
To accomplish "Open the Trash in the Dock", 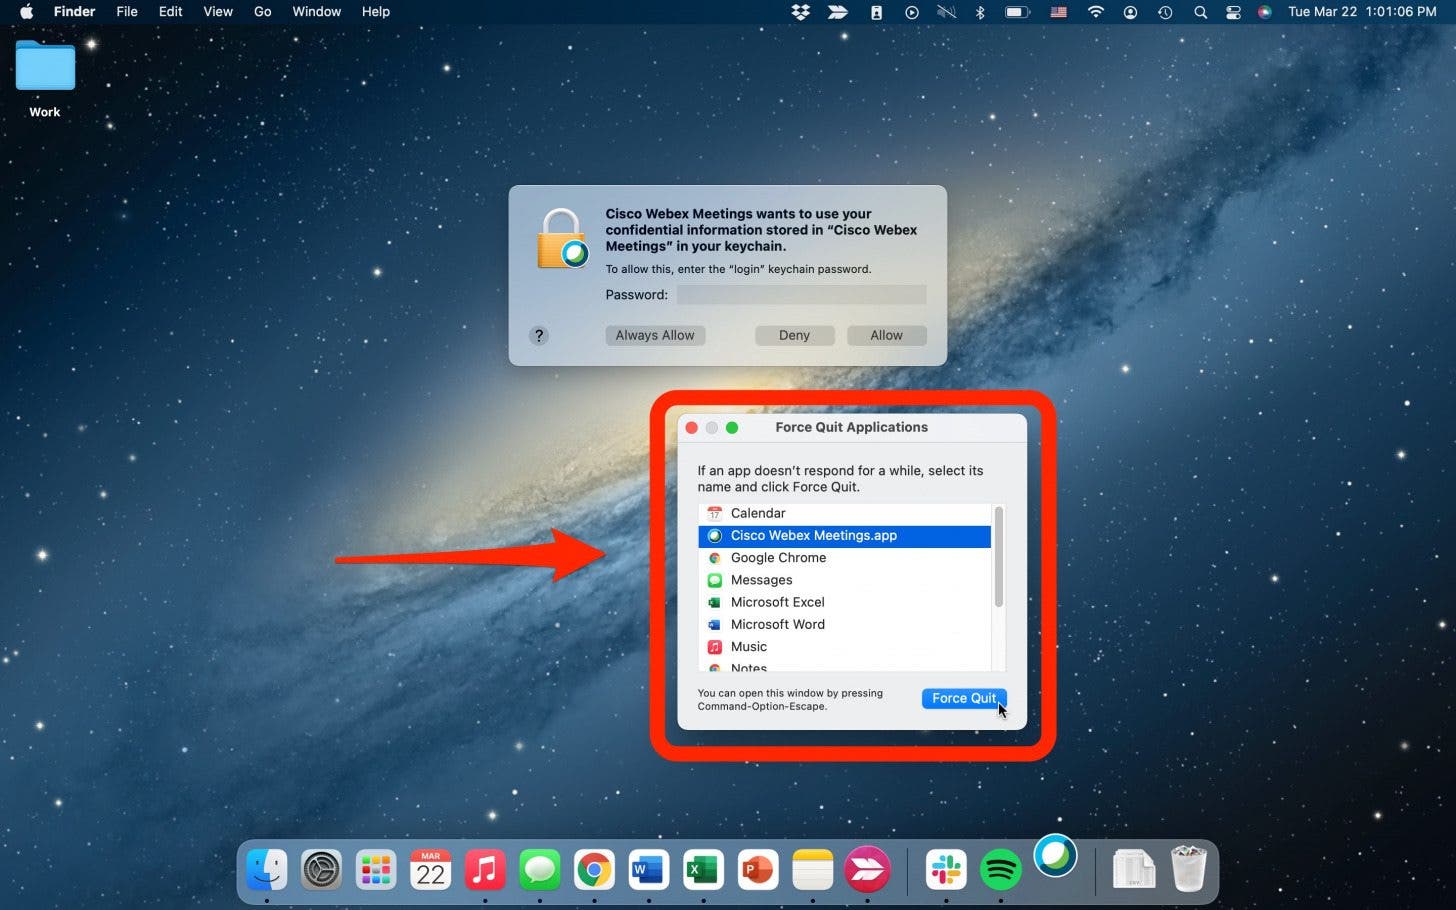I will point(1188,869).
